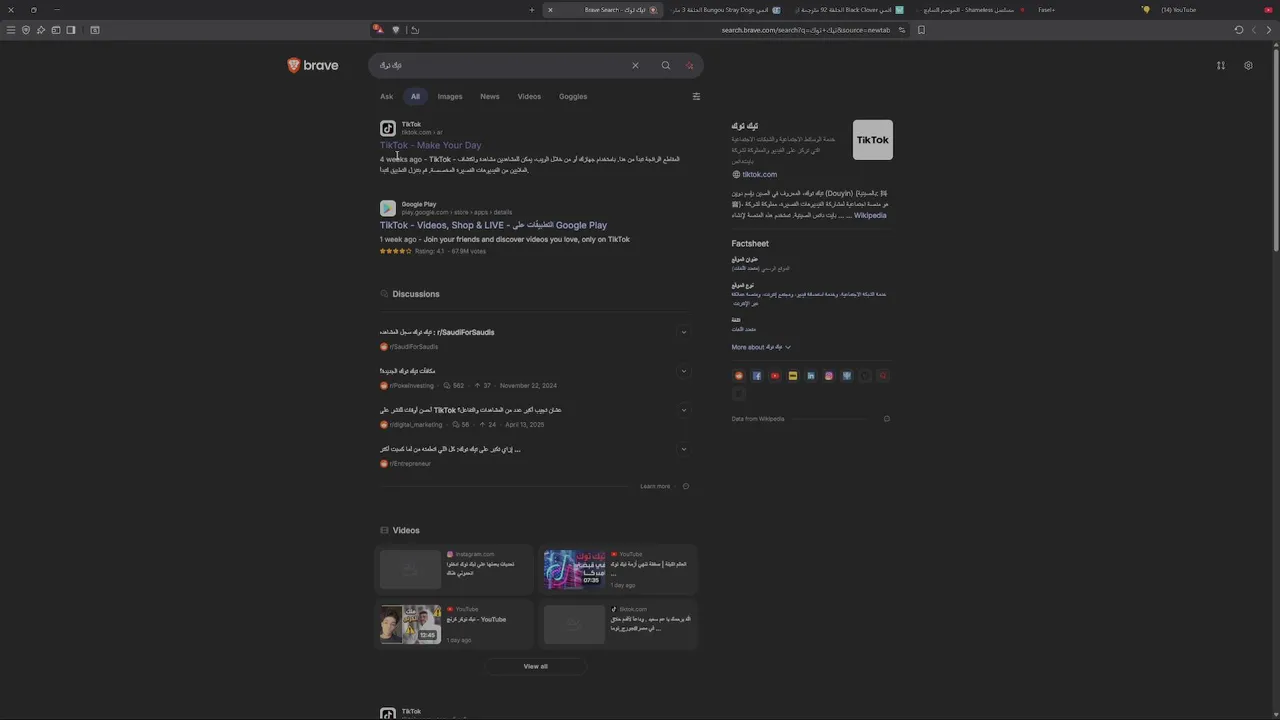Select the All results tab
This screenshot has width=1280, height=720.
click(x=415, y=96)
